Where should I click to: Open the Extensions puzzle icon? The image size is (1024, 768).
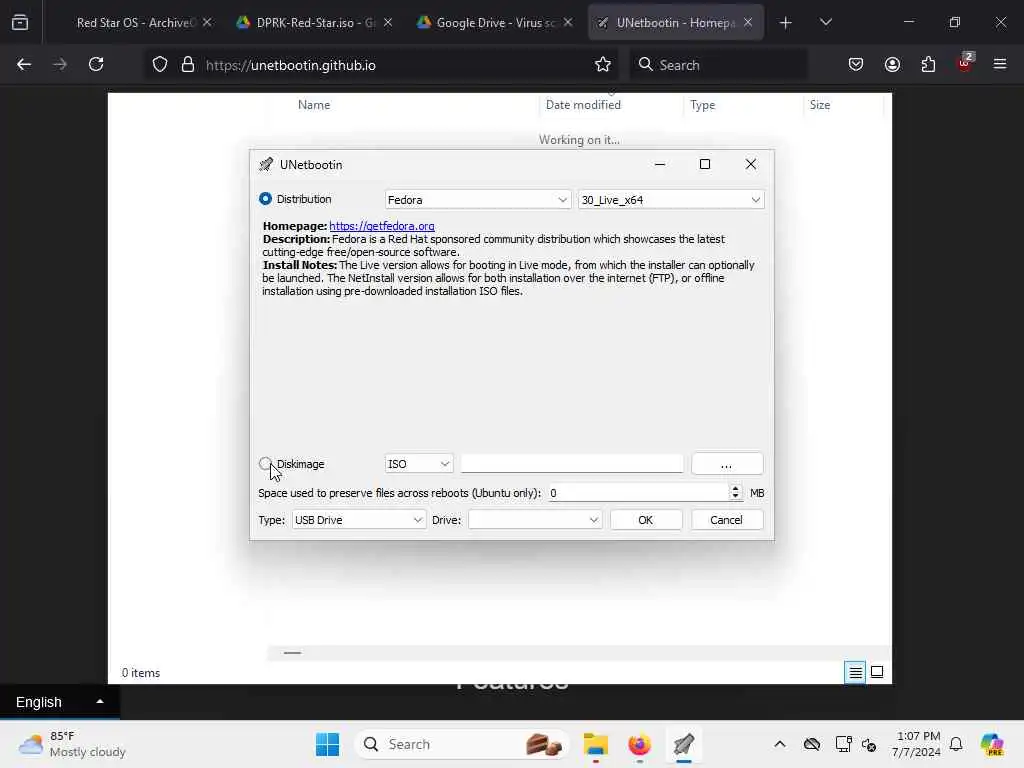[x=928, y=64]
